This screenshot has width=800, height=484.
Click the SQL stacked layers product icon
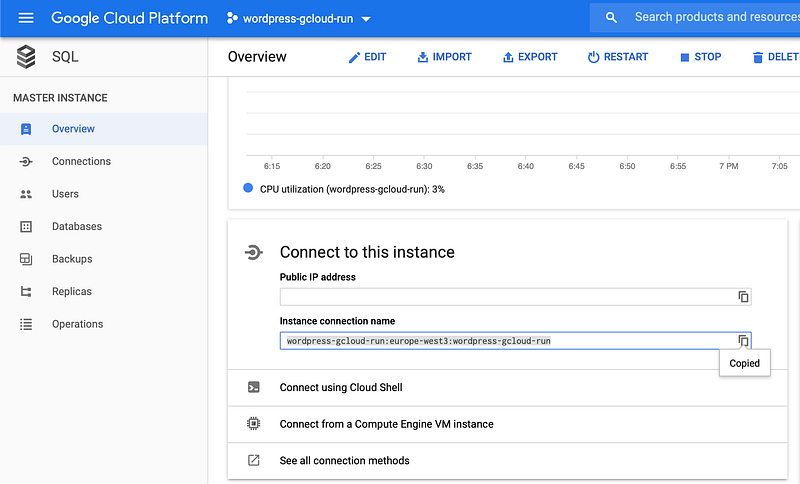point(26,57)
